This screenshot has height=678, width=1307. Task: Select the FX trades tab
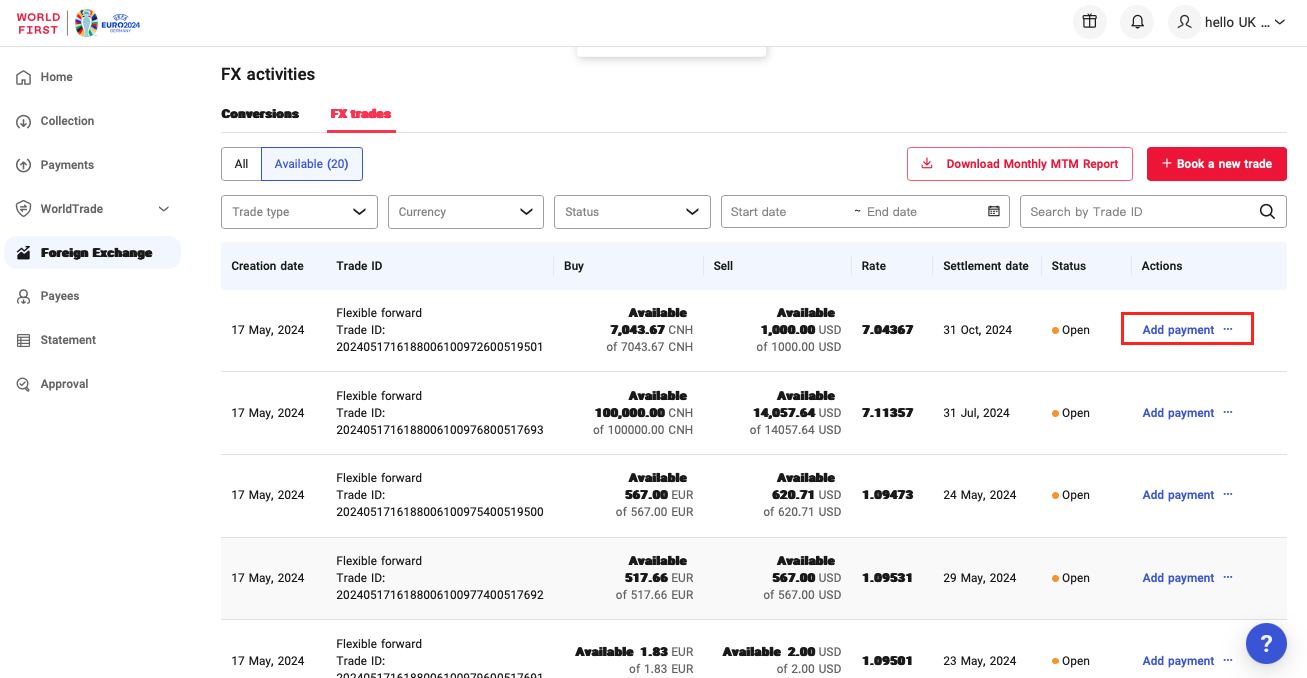coord(361,114)
